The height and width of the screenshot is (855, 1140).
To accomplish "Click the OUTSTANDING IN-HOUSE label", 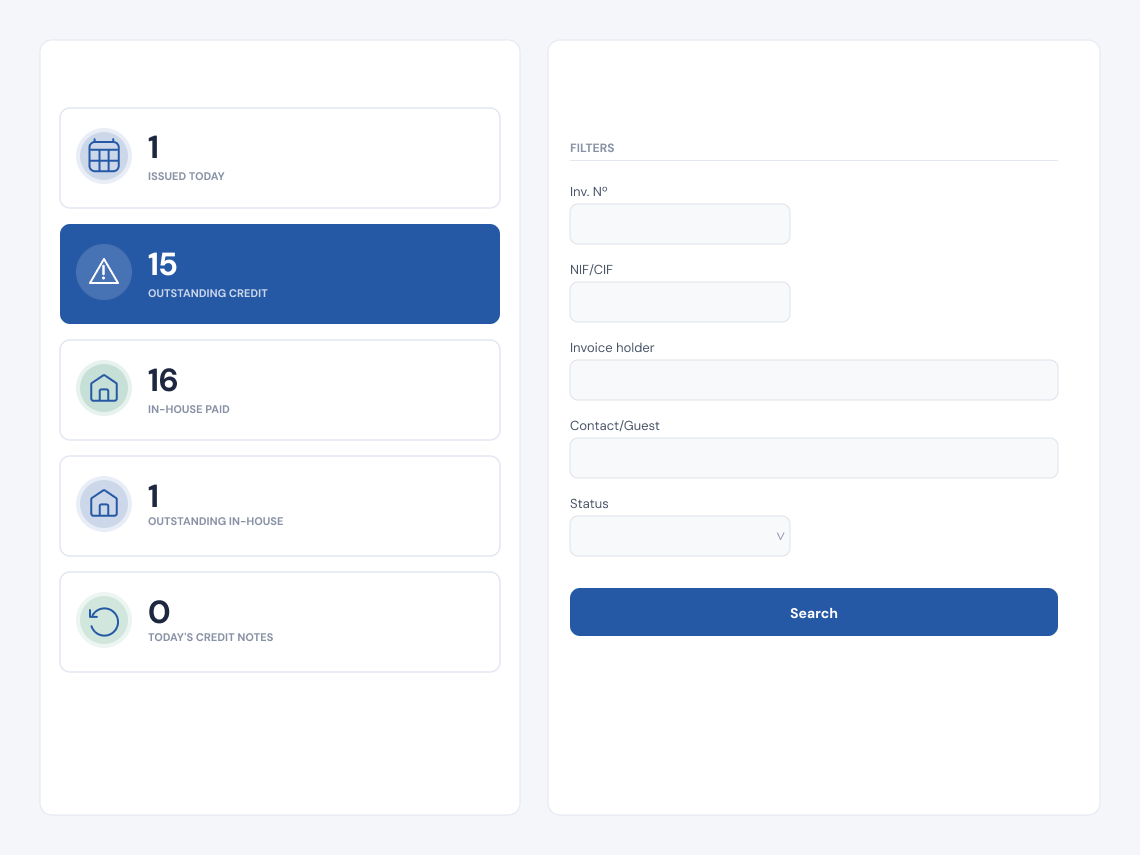I will point(216,521).
